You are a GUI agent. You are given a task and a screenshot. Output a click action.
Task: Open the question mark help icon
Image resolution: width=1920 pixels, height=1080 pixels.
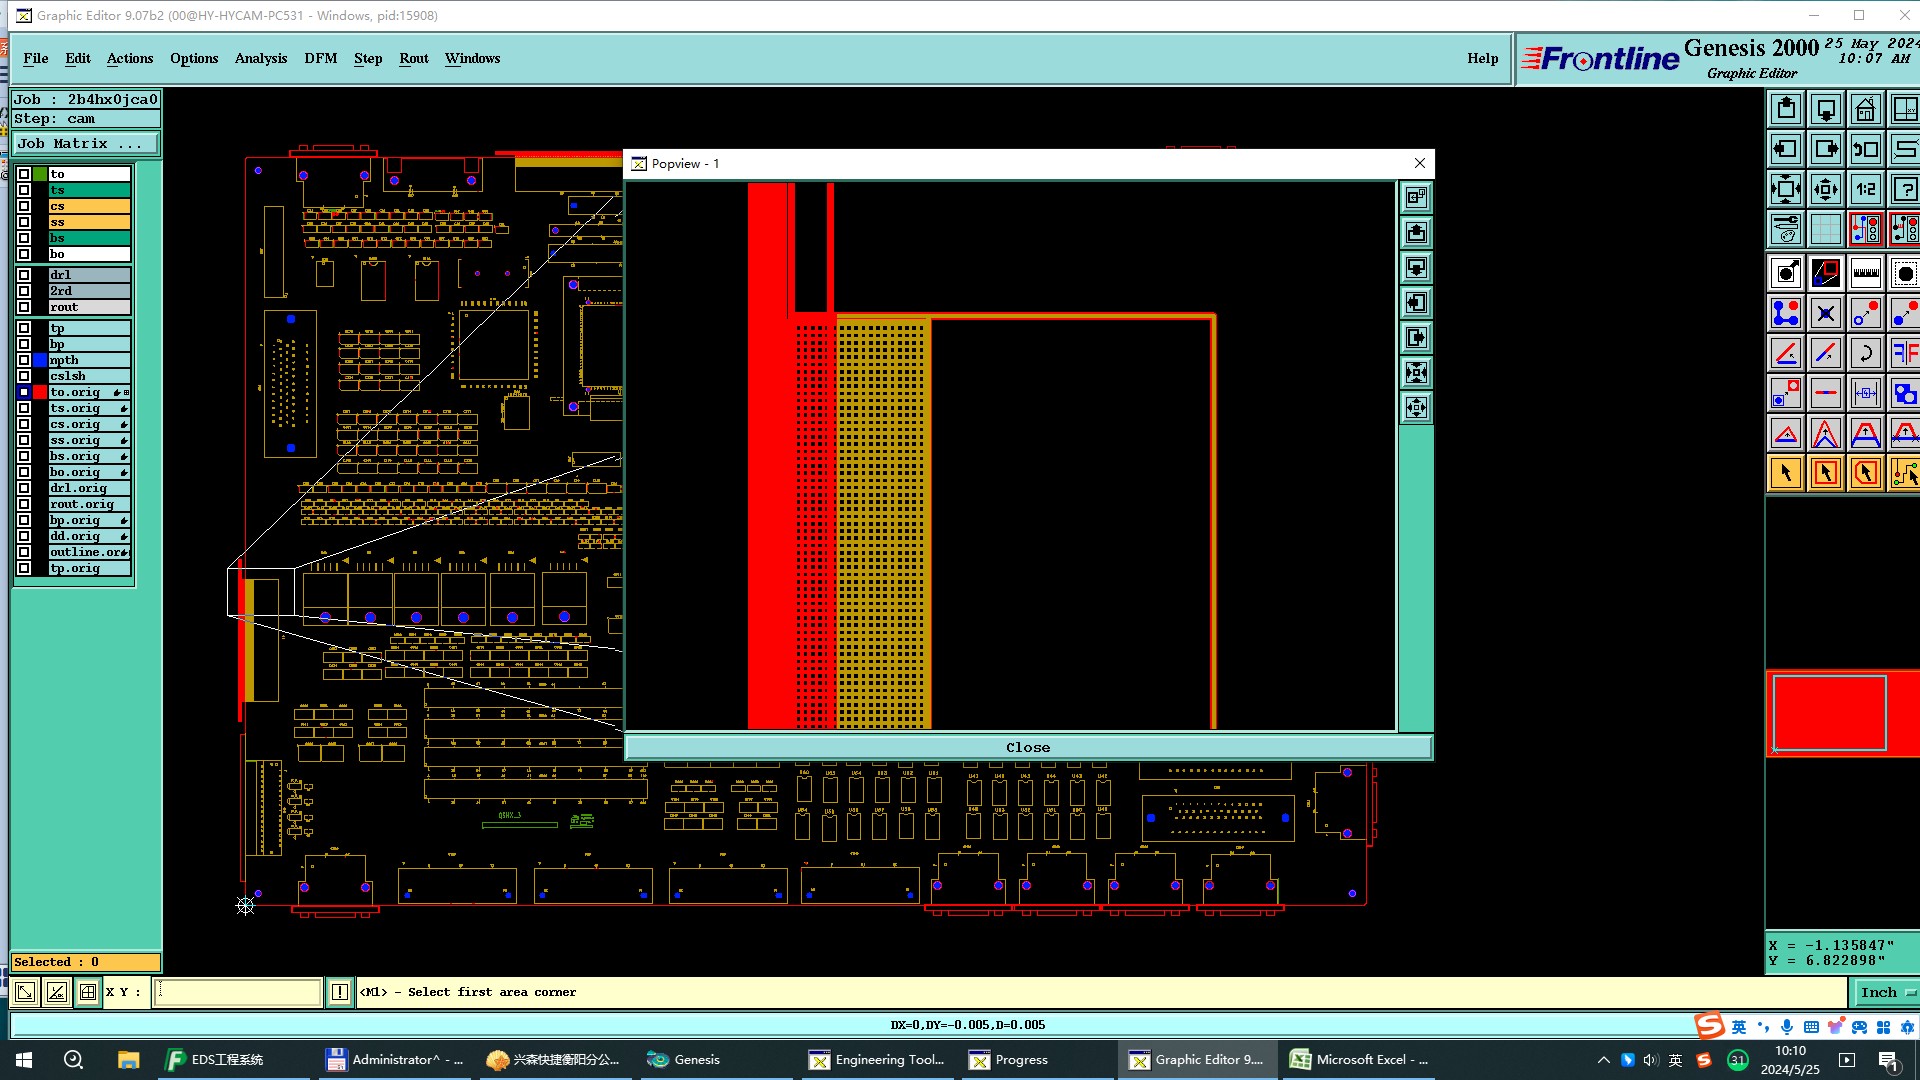[1904, 189]
